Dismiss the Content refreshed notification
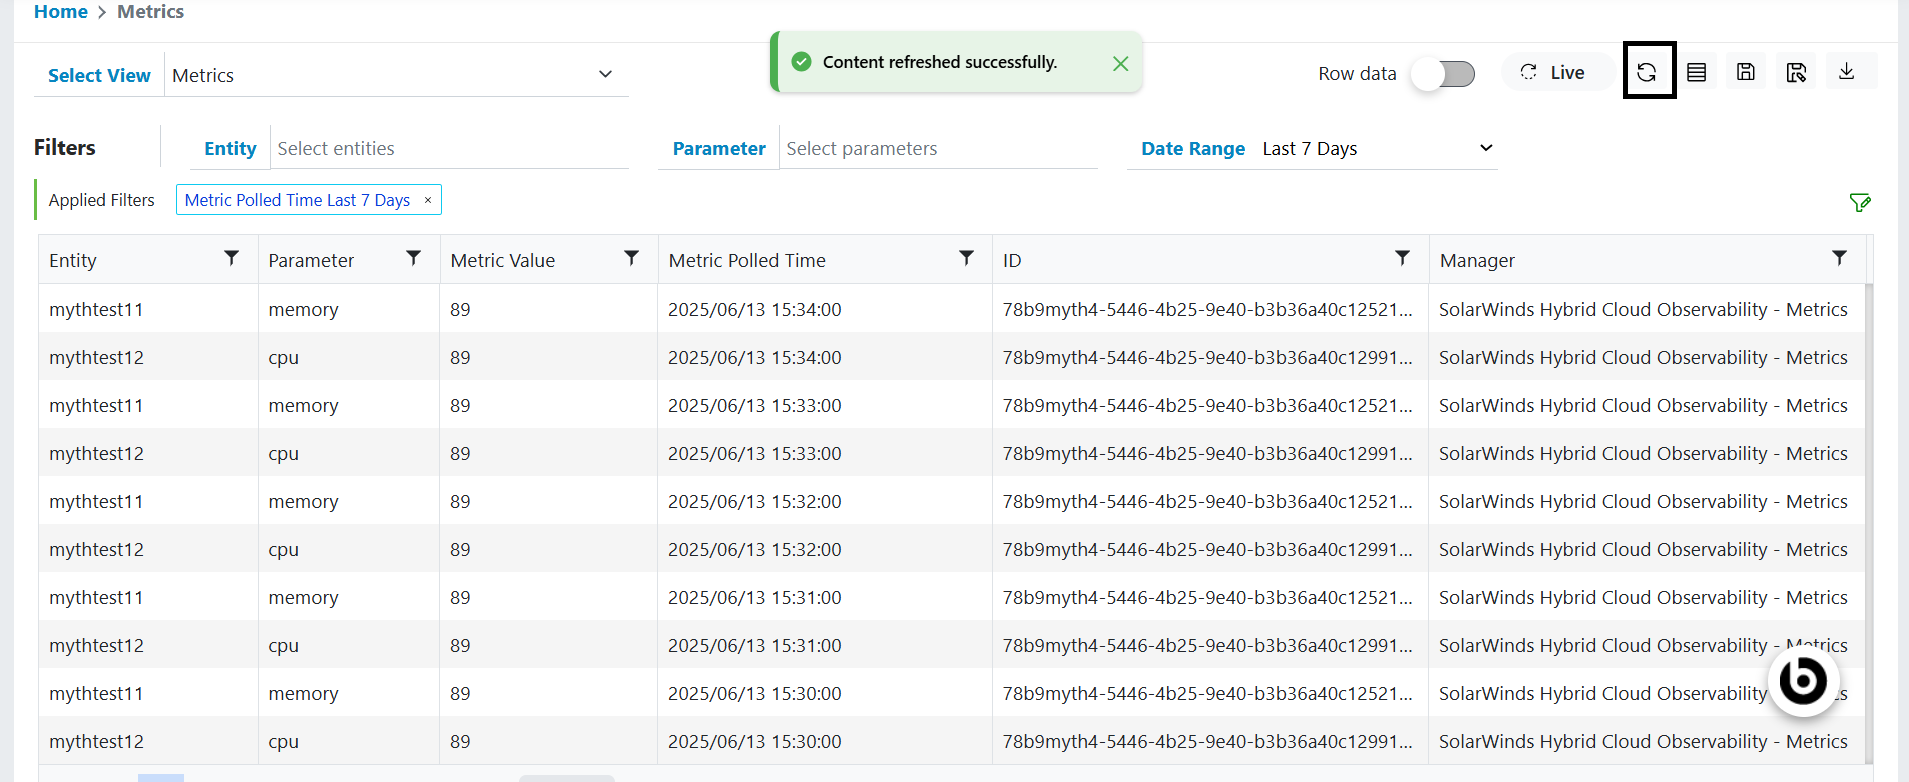This screenshot has width=1909, height=782. point(1120,63)
